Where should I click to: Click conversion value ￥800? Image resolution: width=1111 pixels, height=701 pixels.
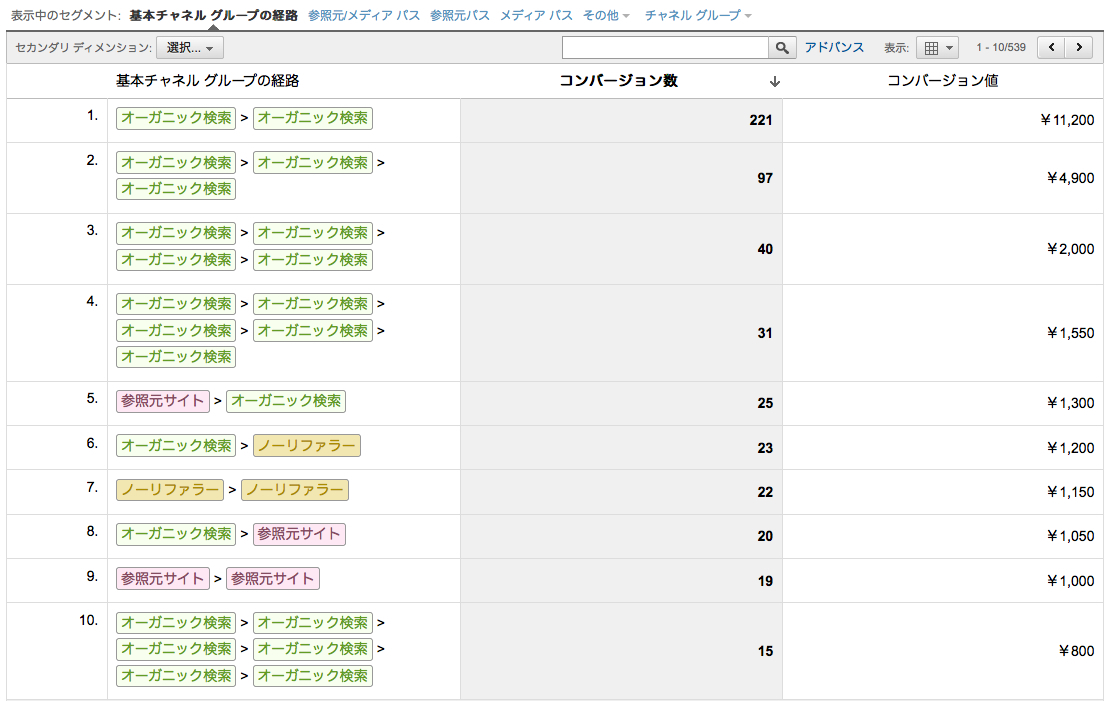click(1076, 651)
